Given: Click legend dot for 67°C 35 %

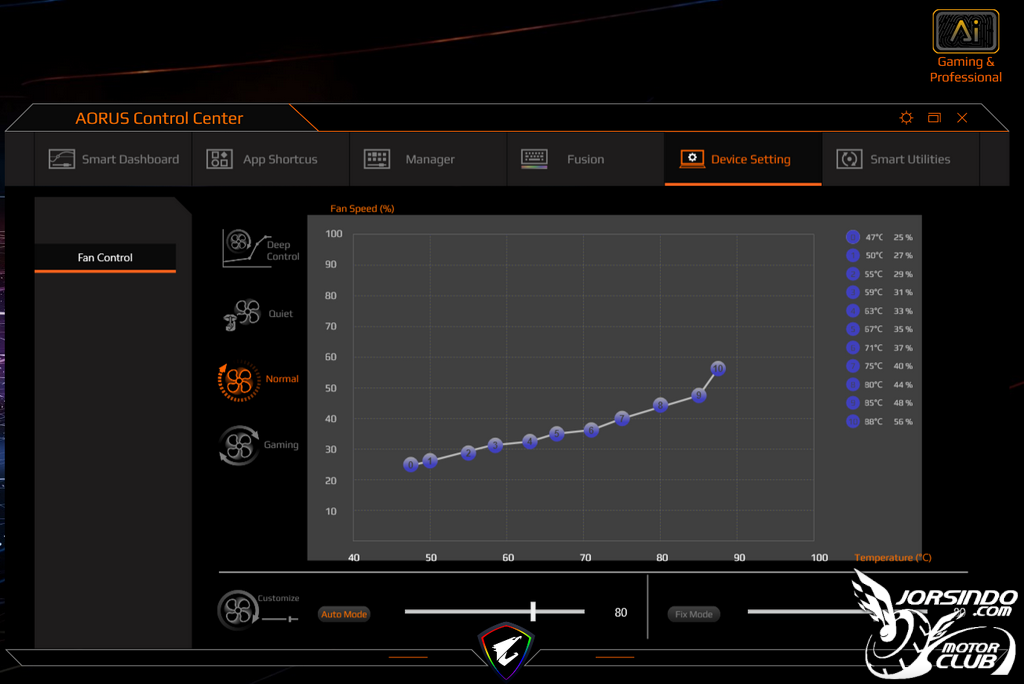Looking at the screenshot, I should 852,329.
